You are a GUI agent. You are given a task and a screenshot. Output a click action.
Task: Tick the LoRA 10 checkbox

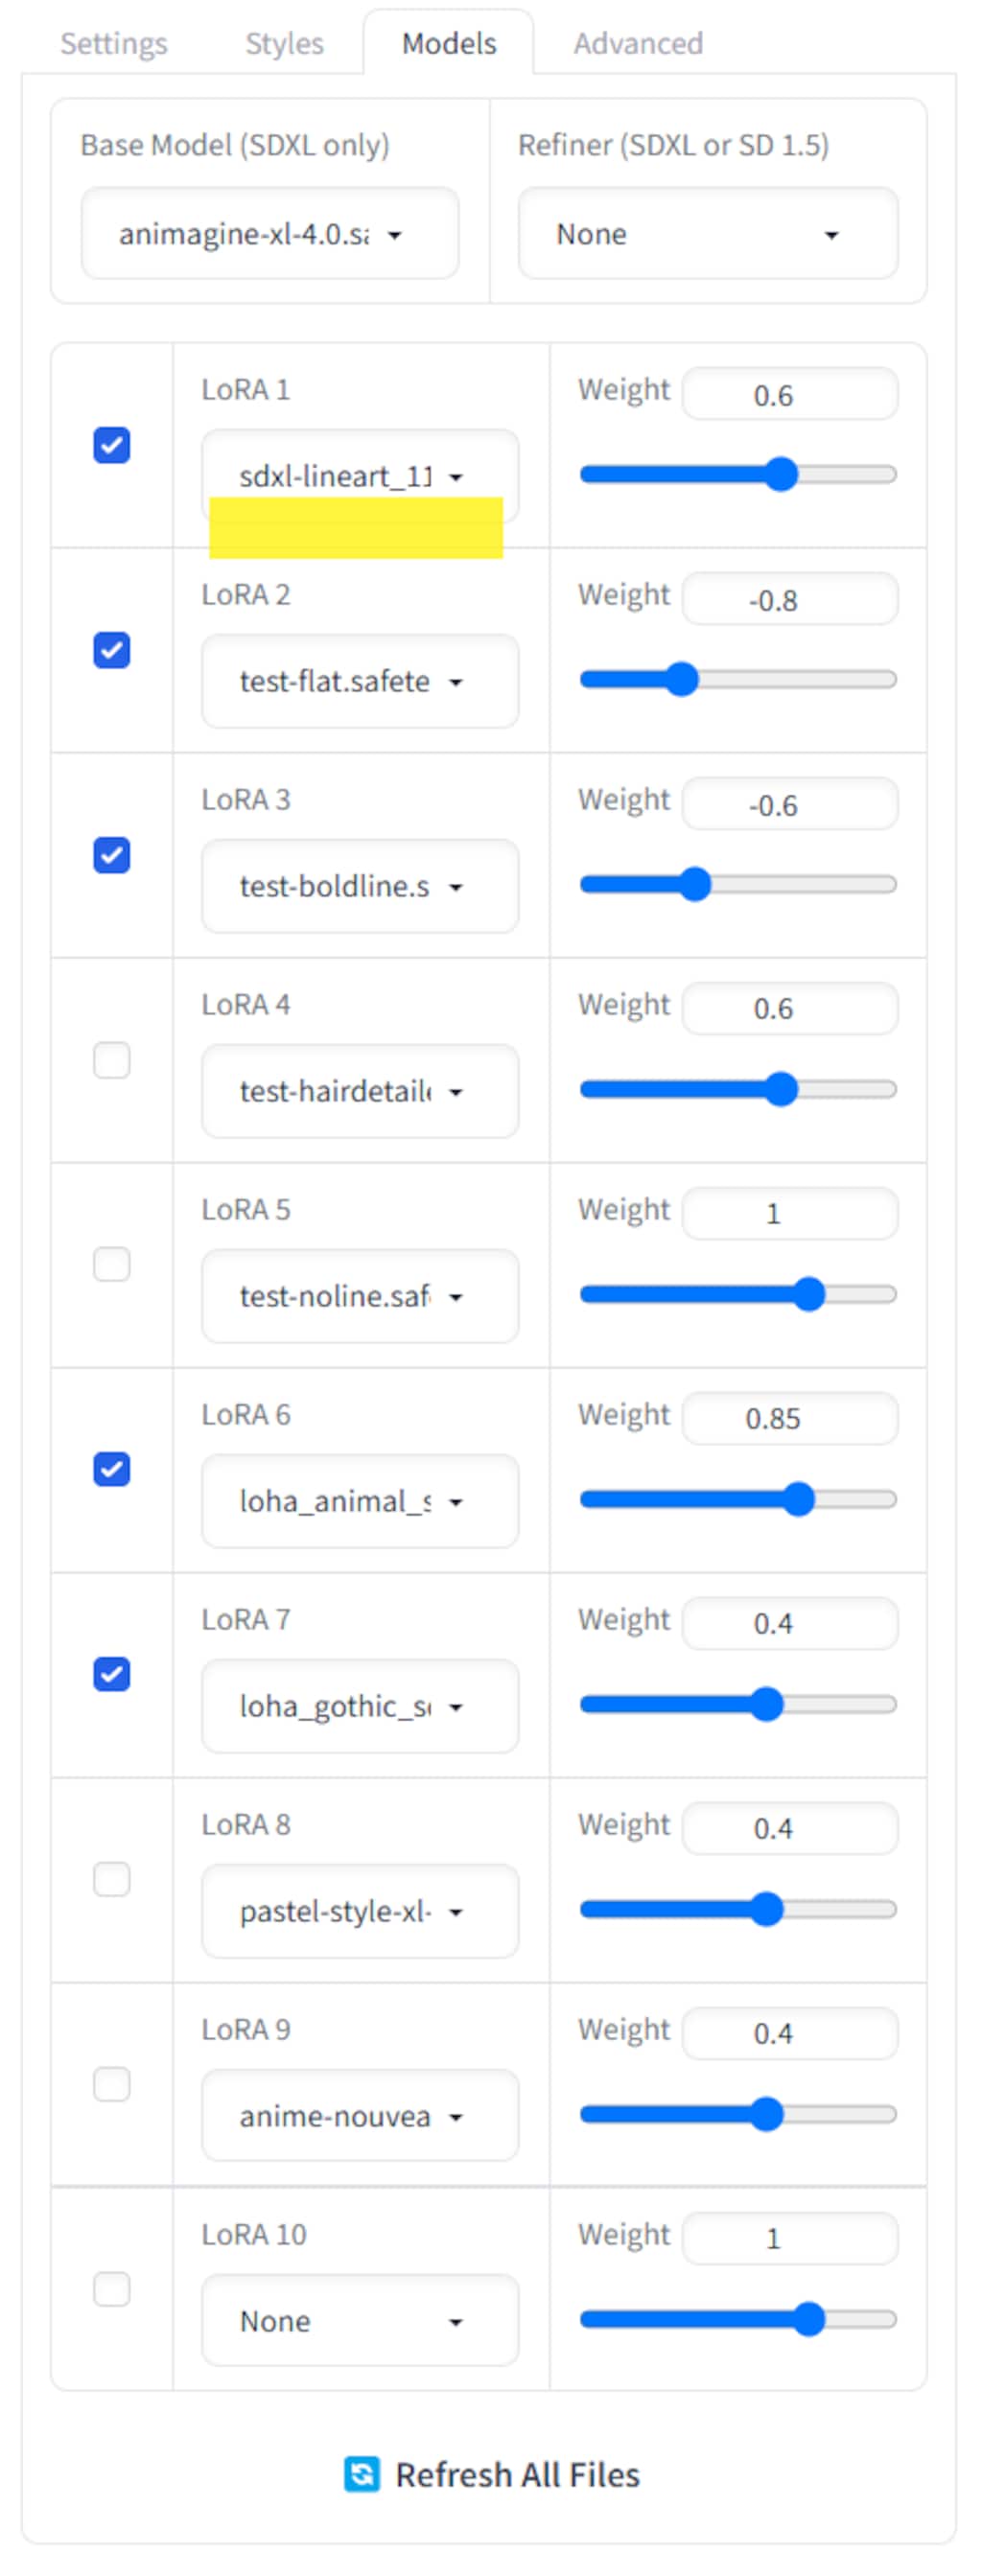click(112, 2288)
